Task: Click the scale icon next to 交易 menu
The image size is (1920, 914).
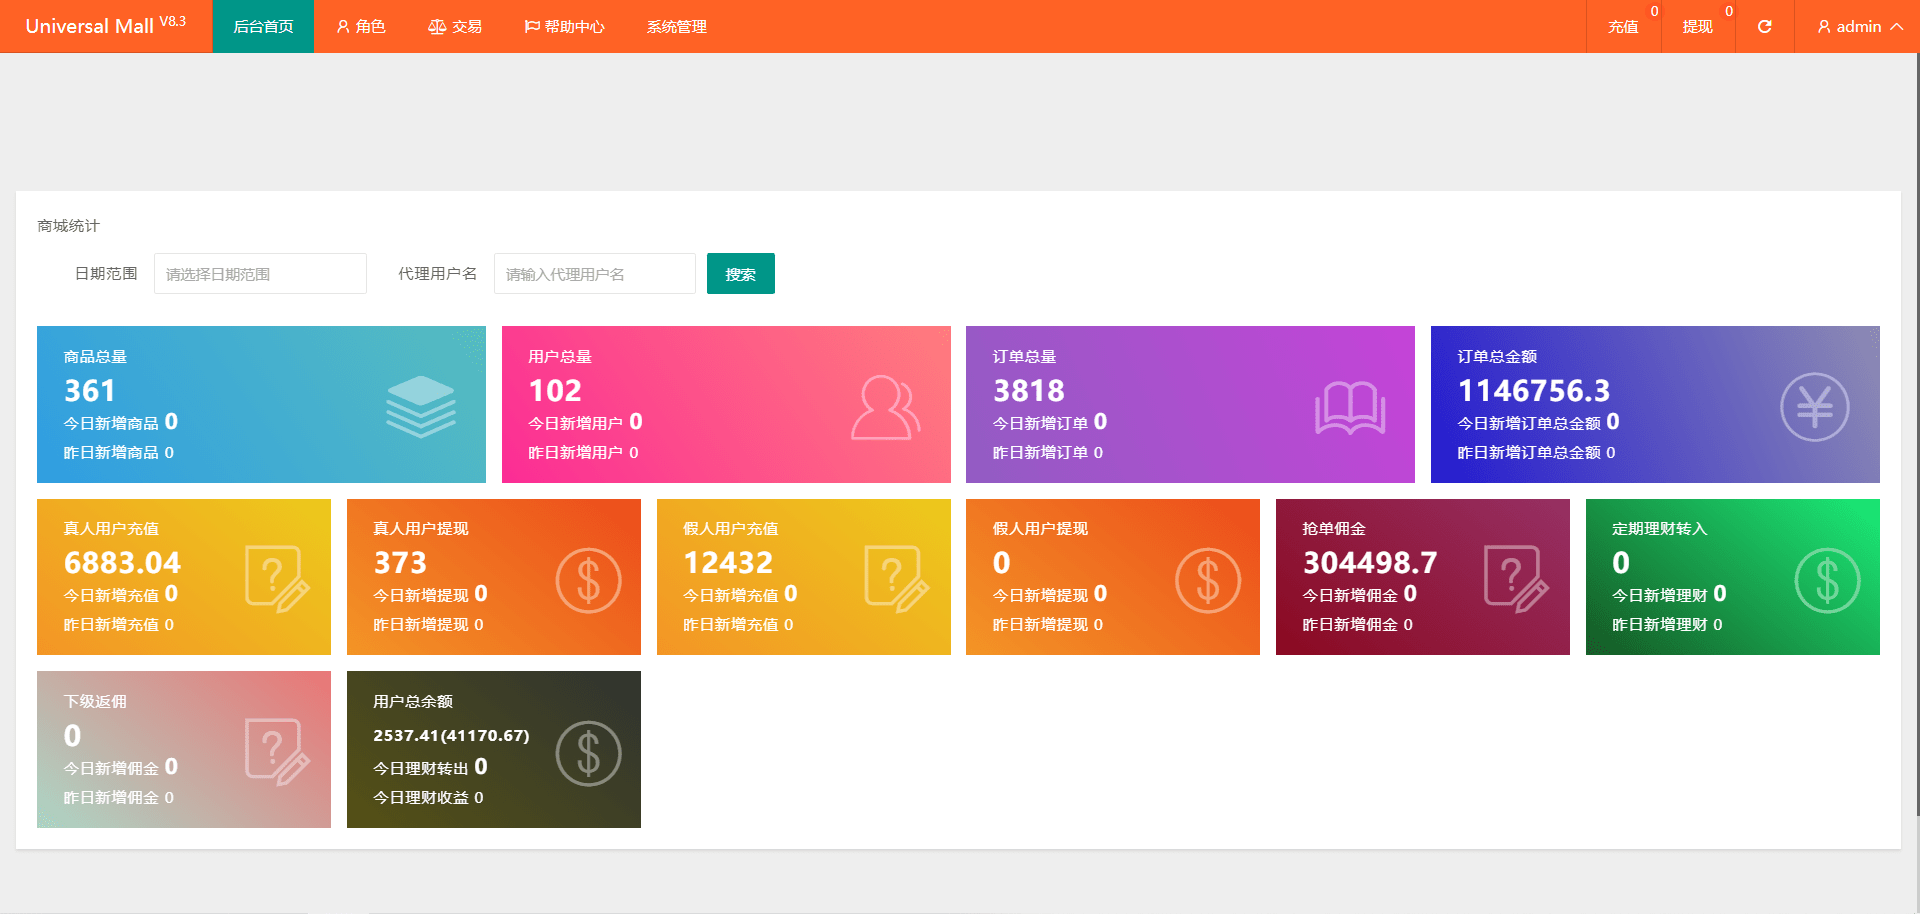Action: 436,27
